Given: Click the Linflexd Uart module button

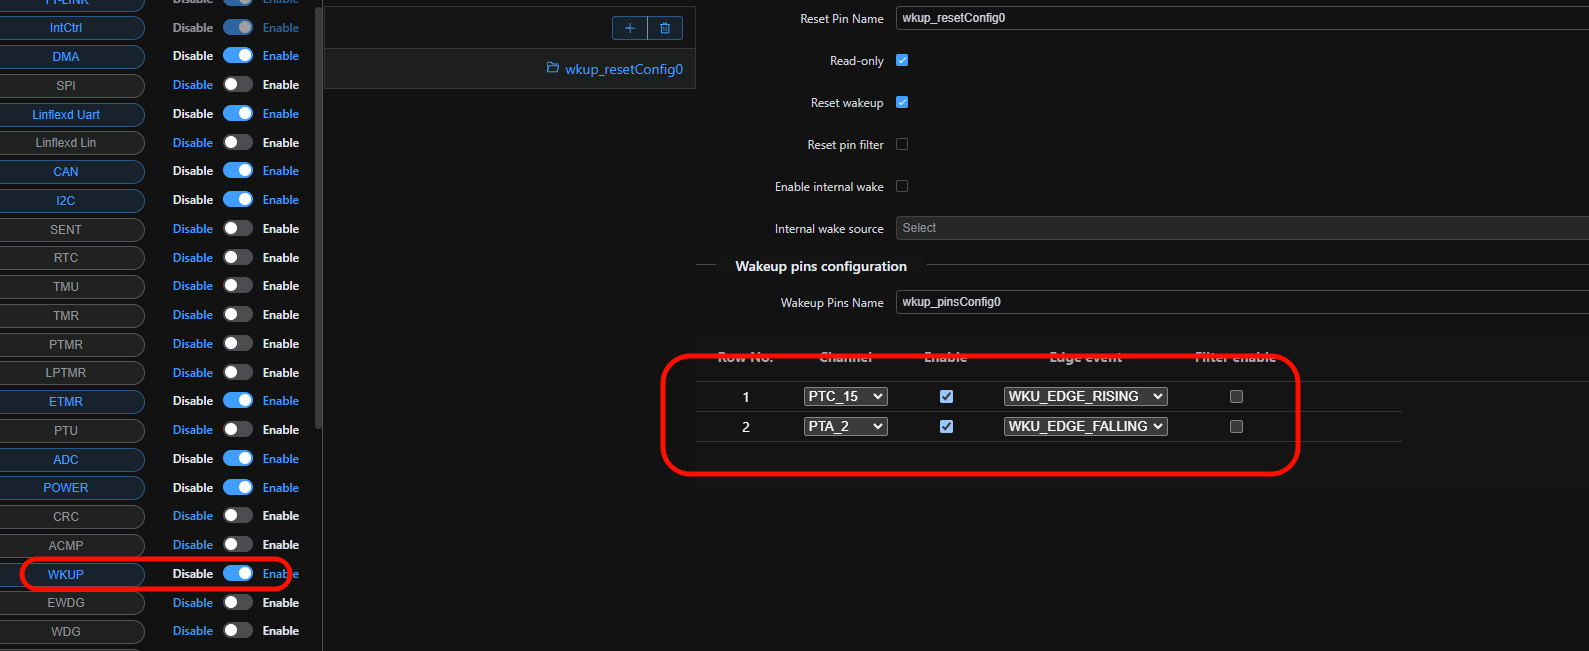Looking at the screenshot, I should point(66,115).
